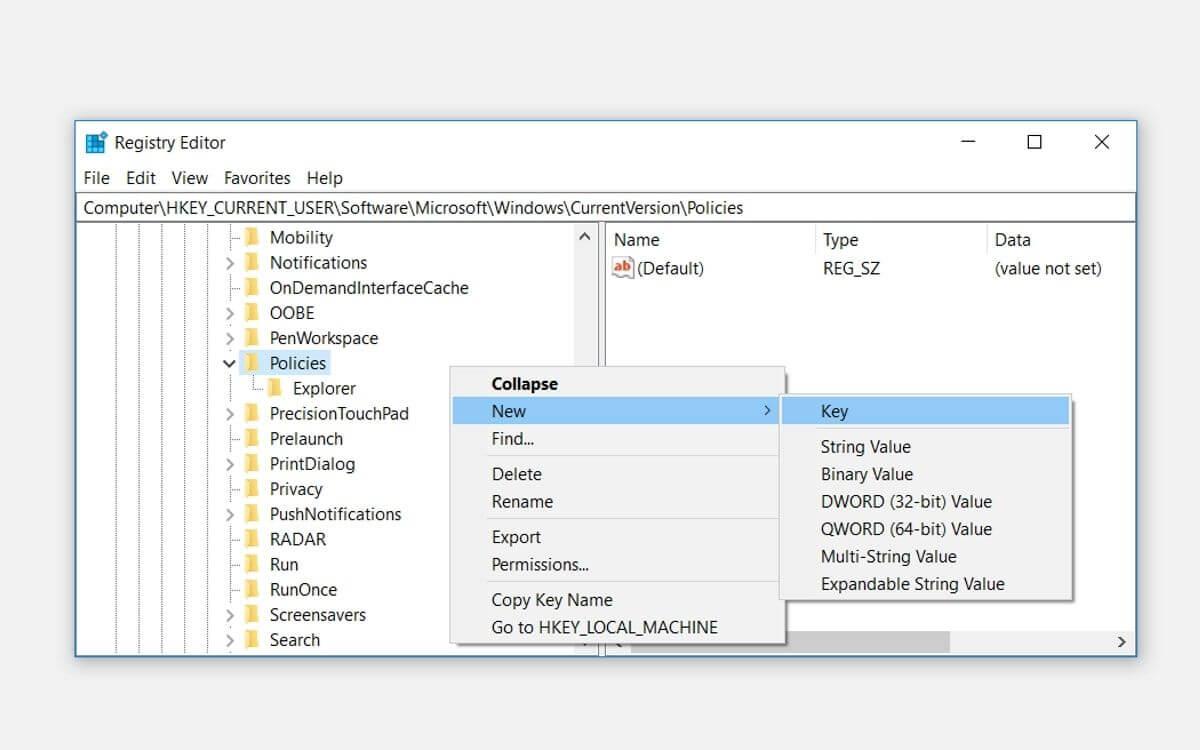This screenshot has width=1200, height=750.
Task: Click the PrecisionTouchPad folder icon
Action: (x=252, y=413)
